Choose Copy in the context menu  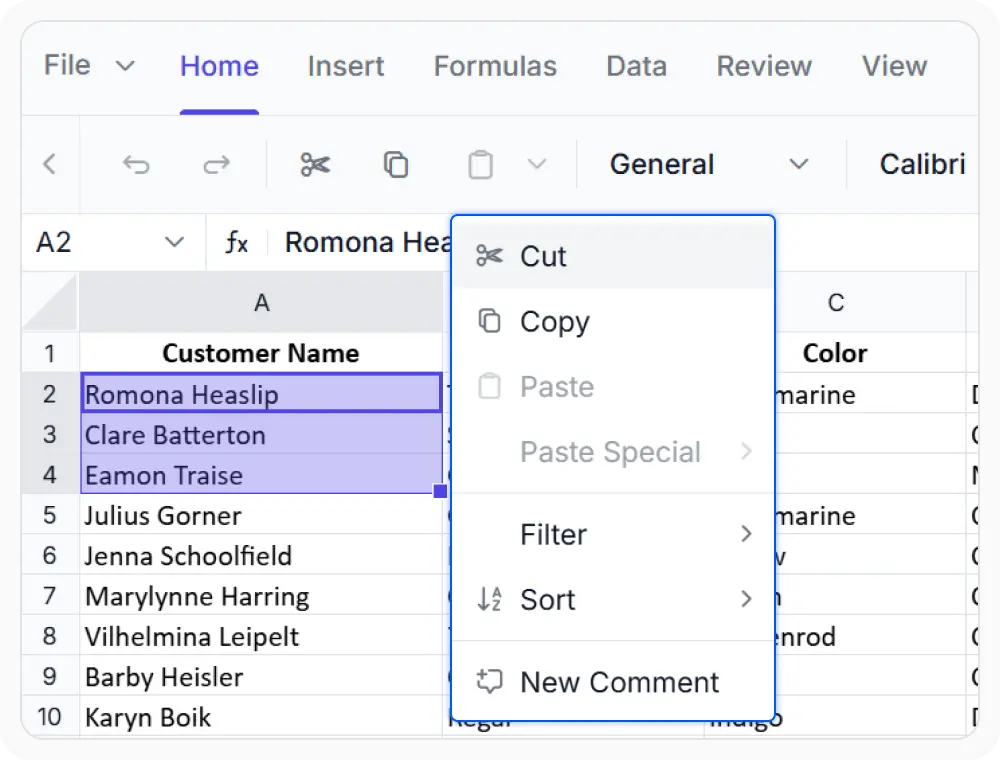tap(613, 321)
